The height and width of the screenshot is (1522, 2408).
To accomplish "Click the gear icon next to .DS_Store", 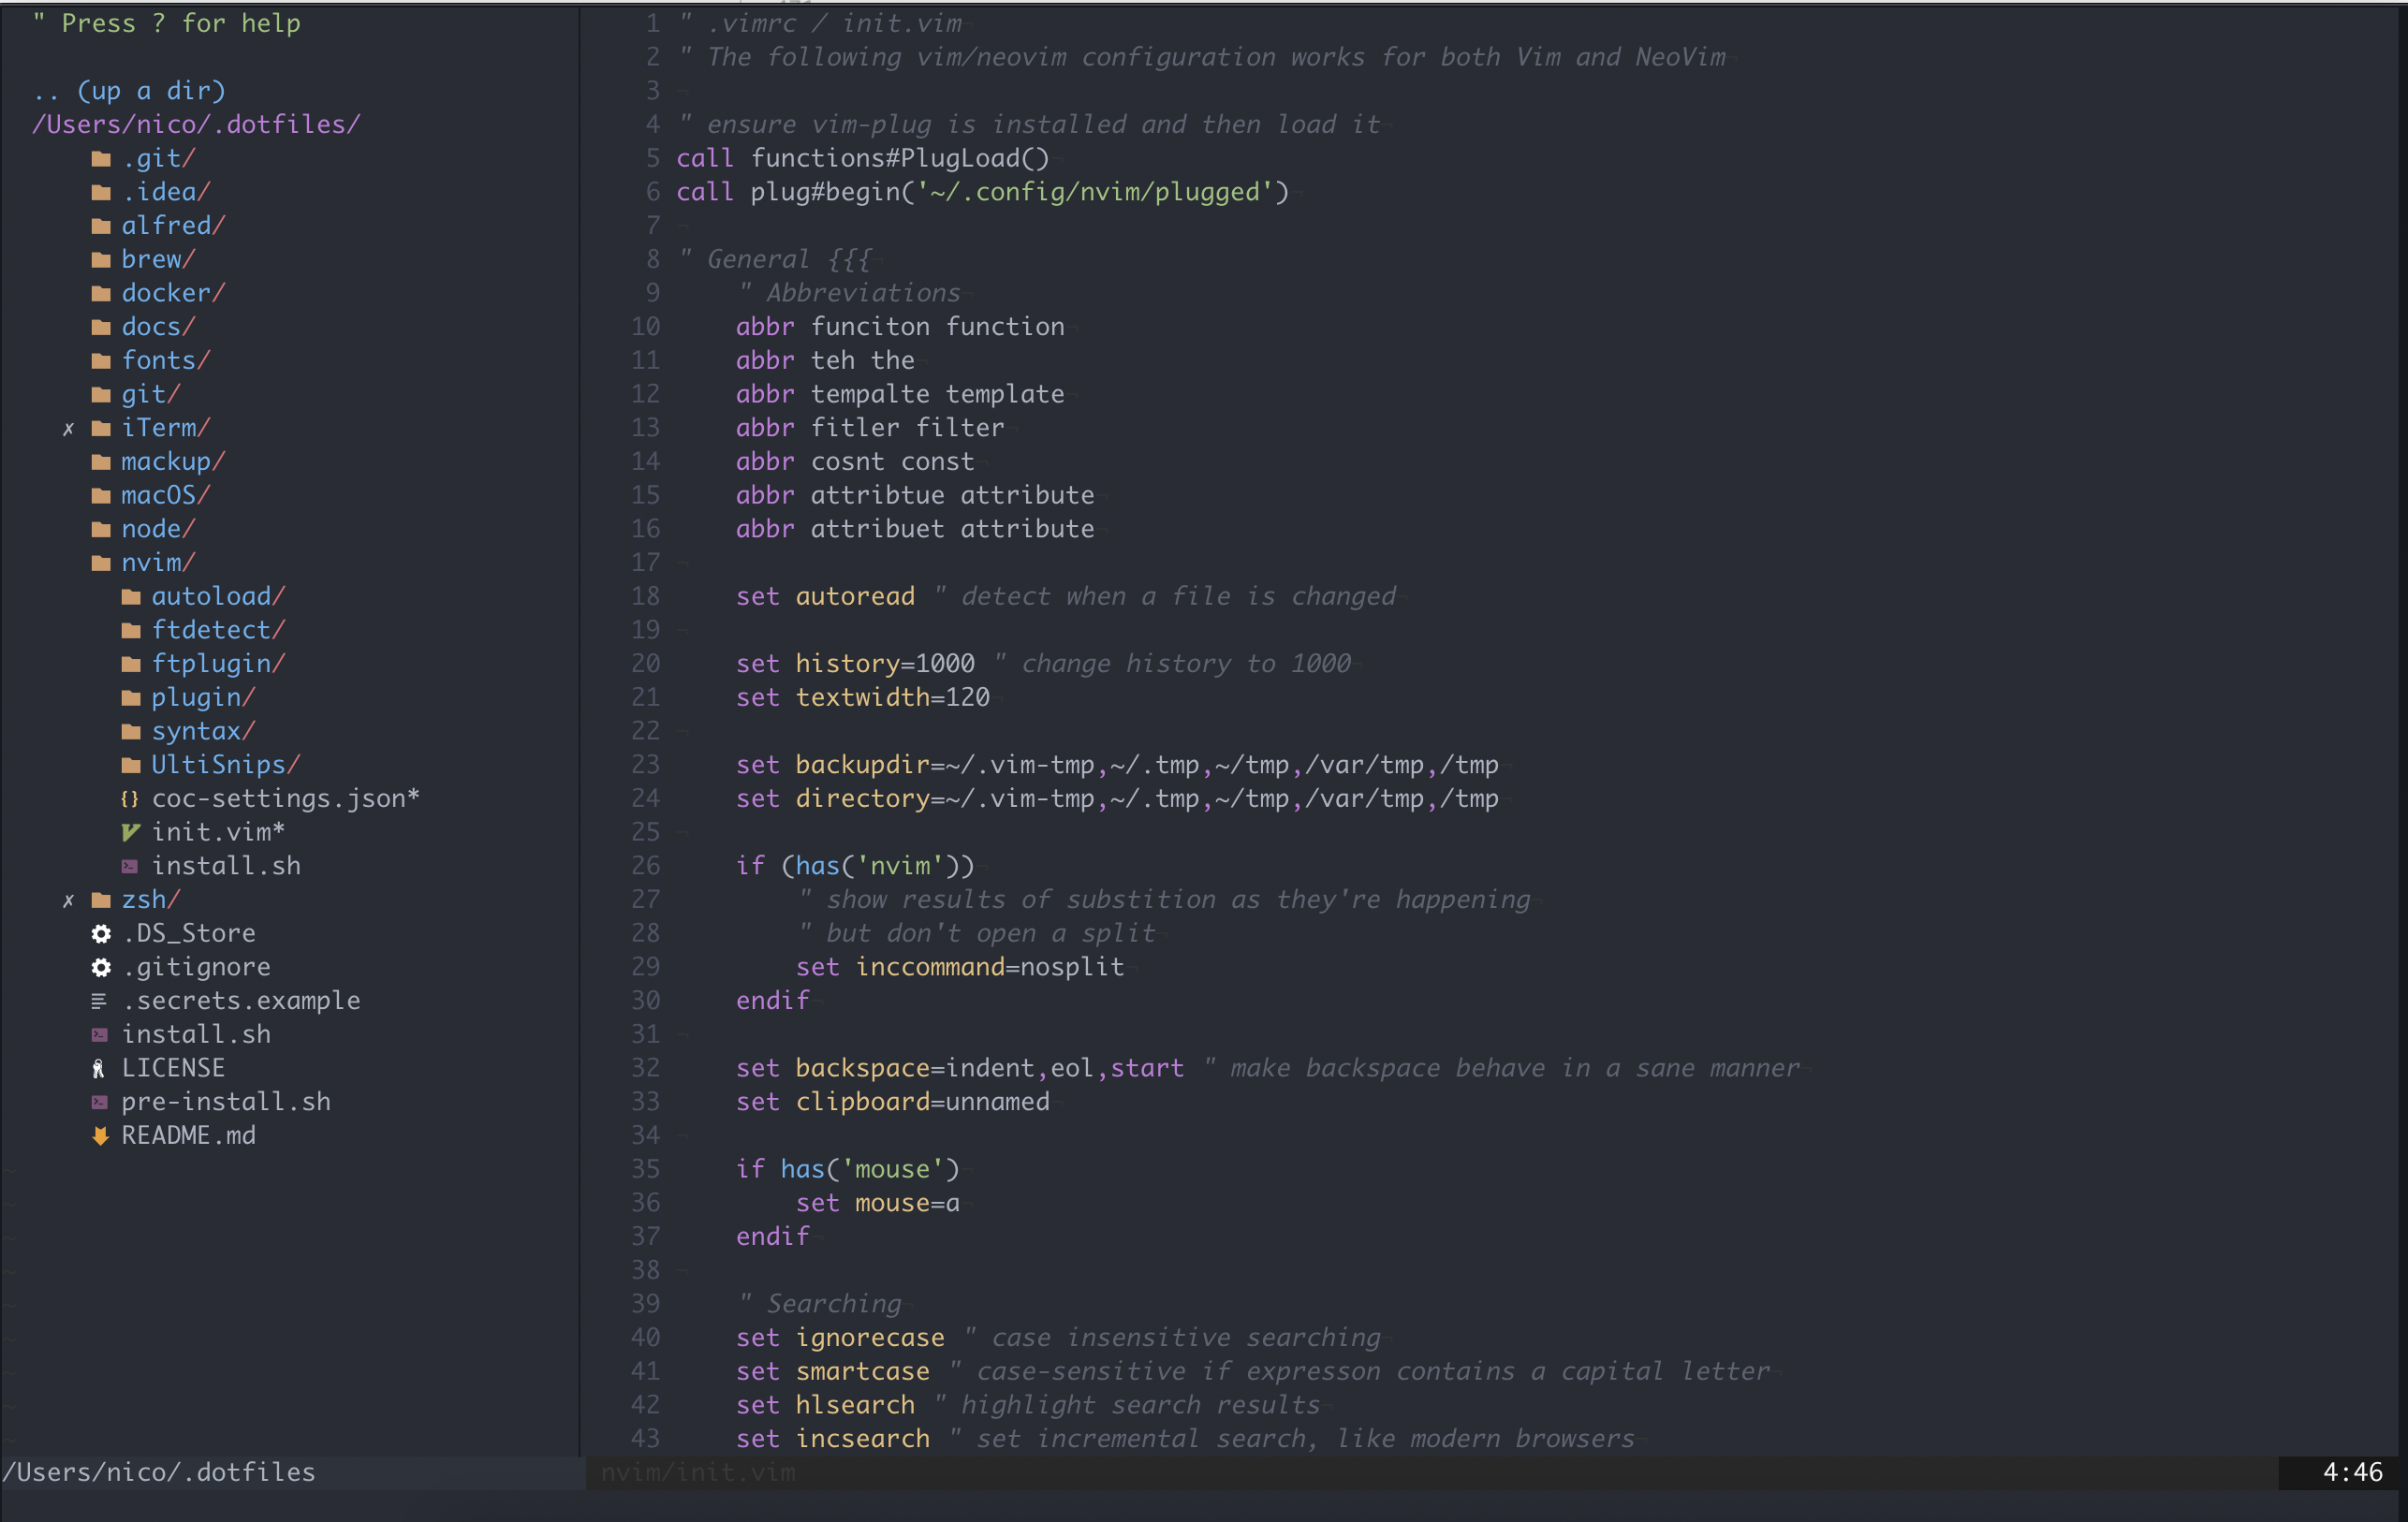I will (101, 933).
